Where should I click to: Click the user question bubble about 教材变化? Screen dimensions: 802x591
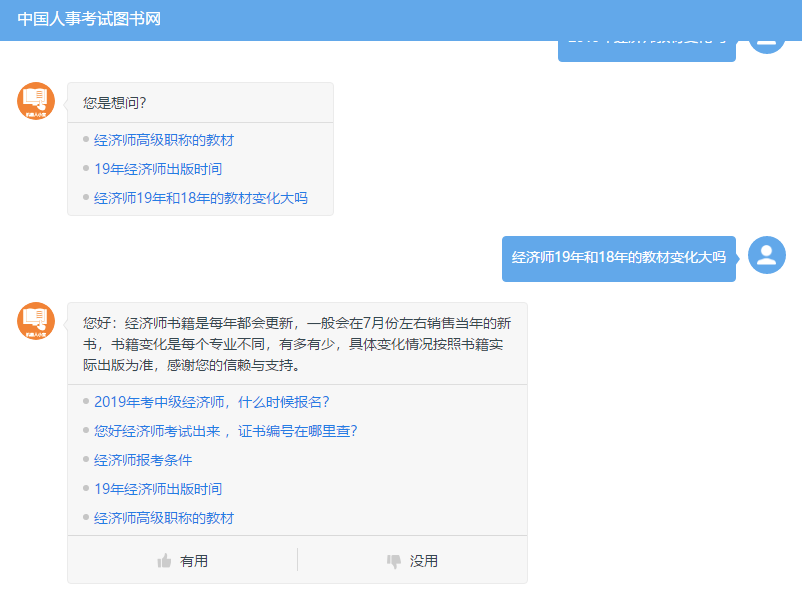pos(618,256)
